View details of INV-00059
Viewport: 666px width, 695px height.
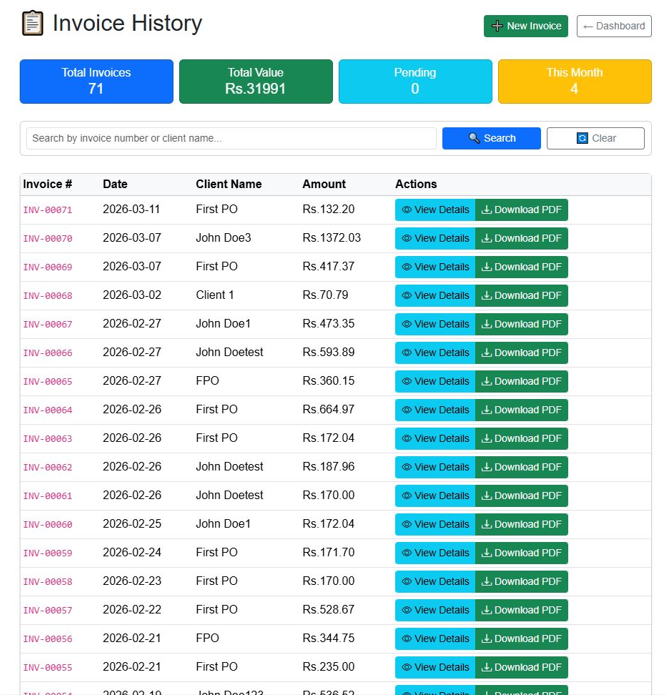click(x=435, y=553)
